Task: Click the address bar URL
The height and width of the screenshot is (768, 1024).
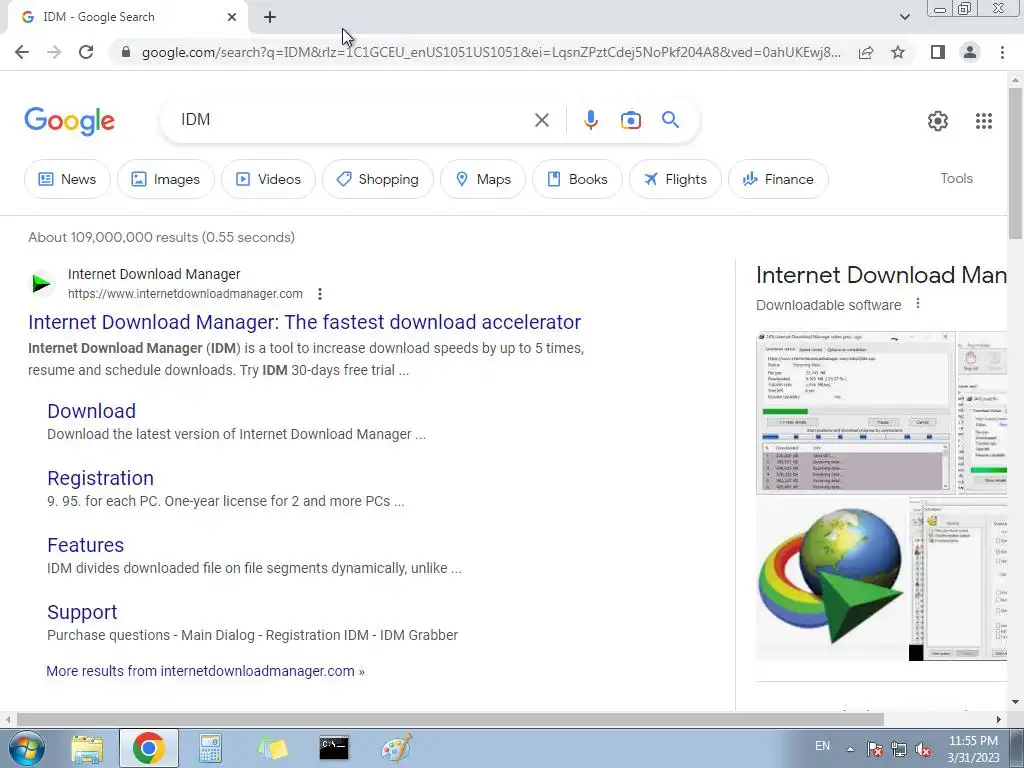Action: pyautogui.click(x=491, y=52)
